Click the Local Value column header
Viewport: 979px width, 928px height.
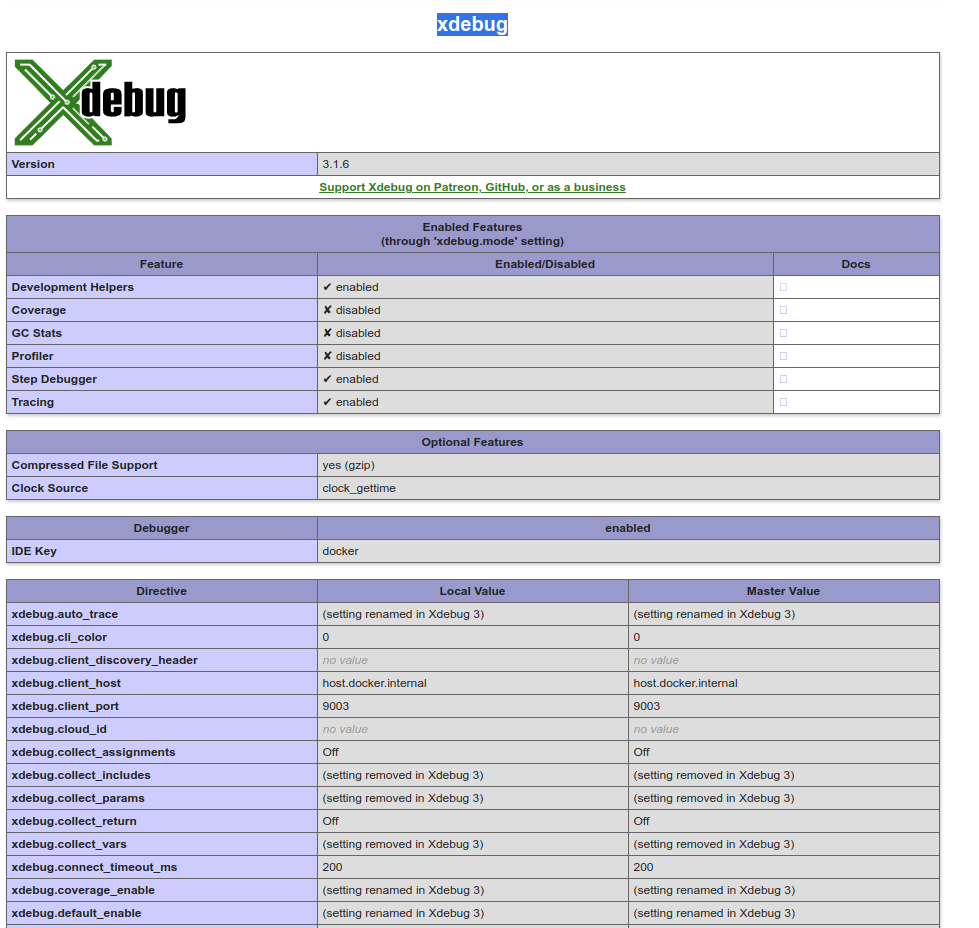473,591
